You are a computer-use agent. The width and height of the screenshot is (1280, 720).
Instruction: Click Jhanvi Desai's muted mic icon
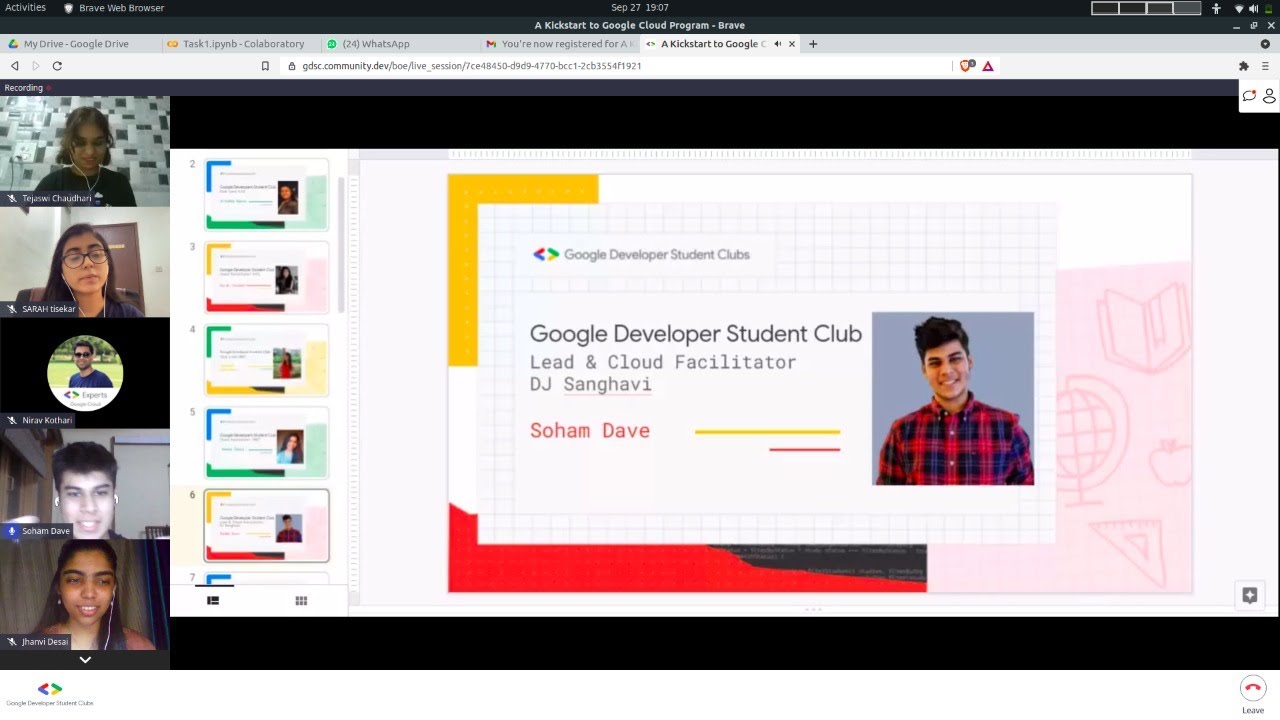(12, 642)
